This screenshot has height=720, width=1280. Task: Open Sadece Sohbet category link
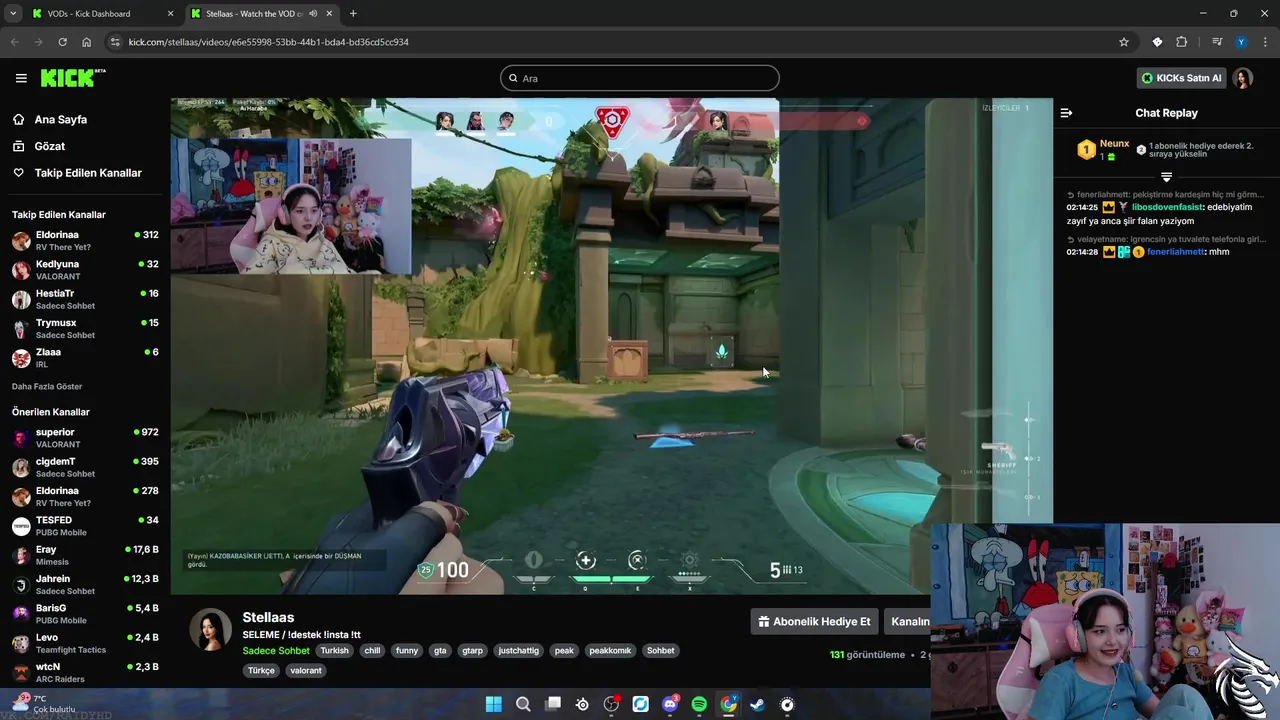pos(276,650)
